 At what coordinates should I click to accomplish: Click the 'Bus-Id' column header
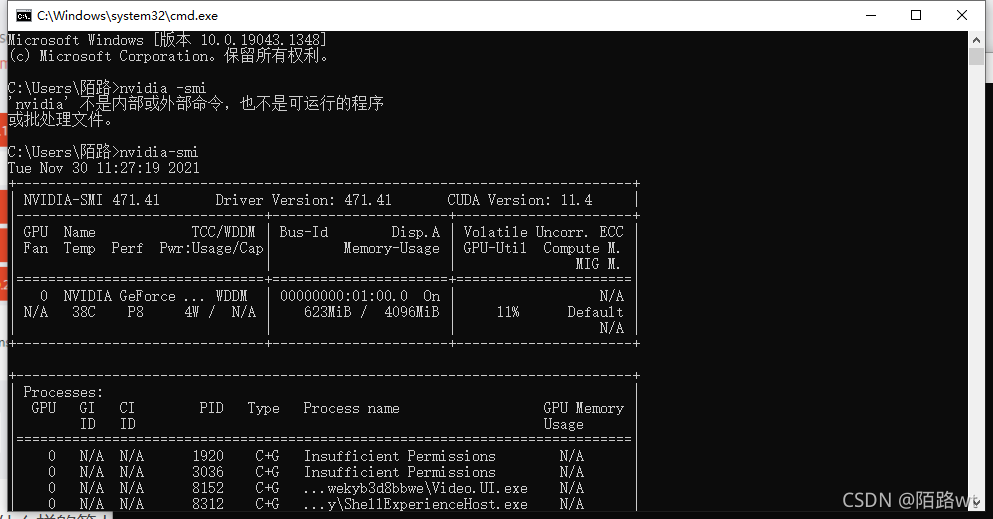coord(304,232)
